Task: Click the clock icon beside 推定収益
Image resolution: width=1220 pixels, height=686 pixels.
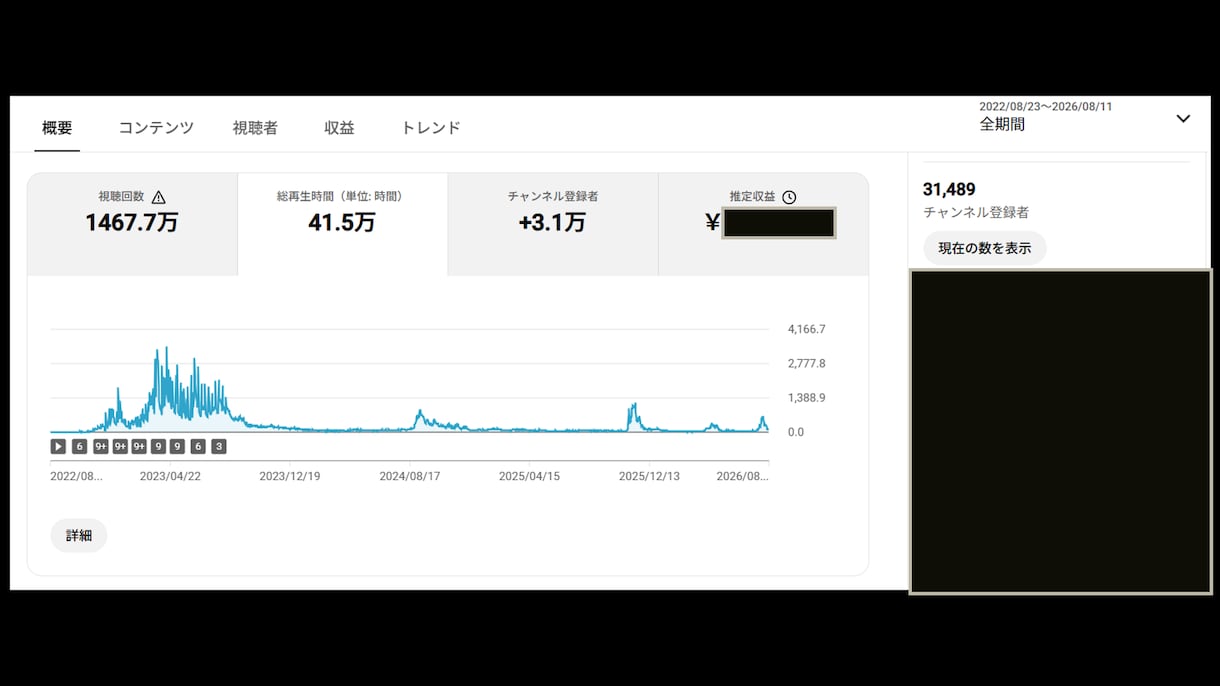Action: [x=789, y=197]
